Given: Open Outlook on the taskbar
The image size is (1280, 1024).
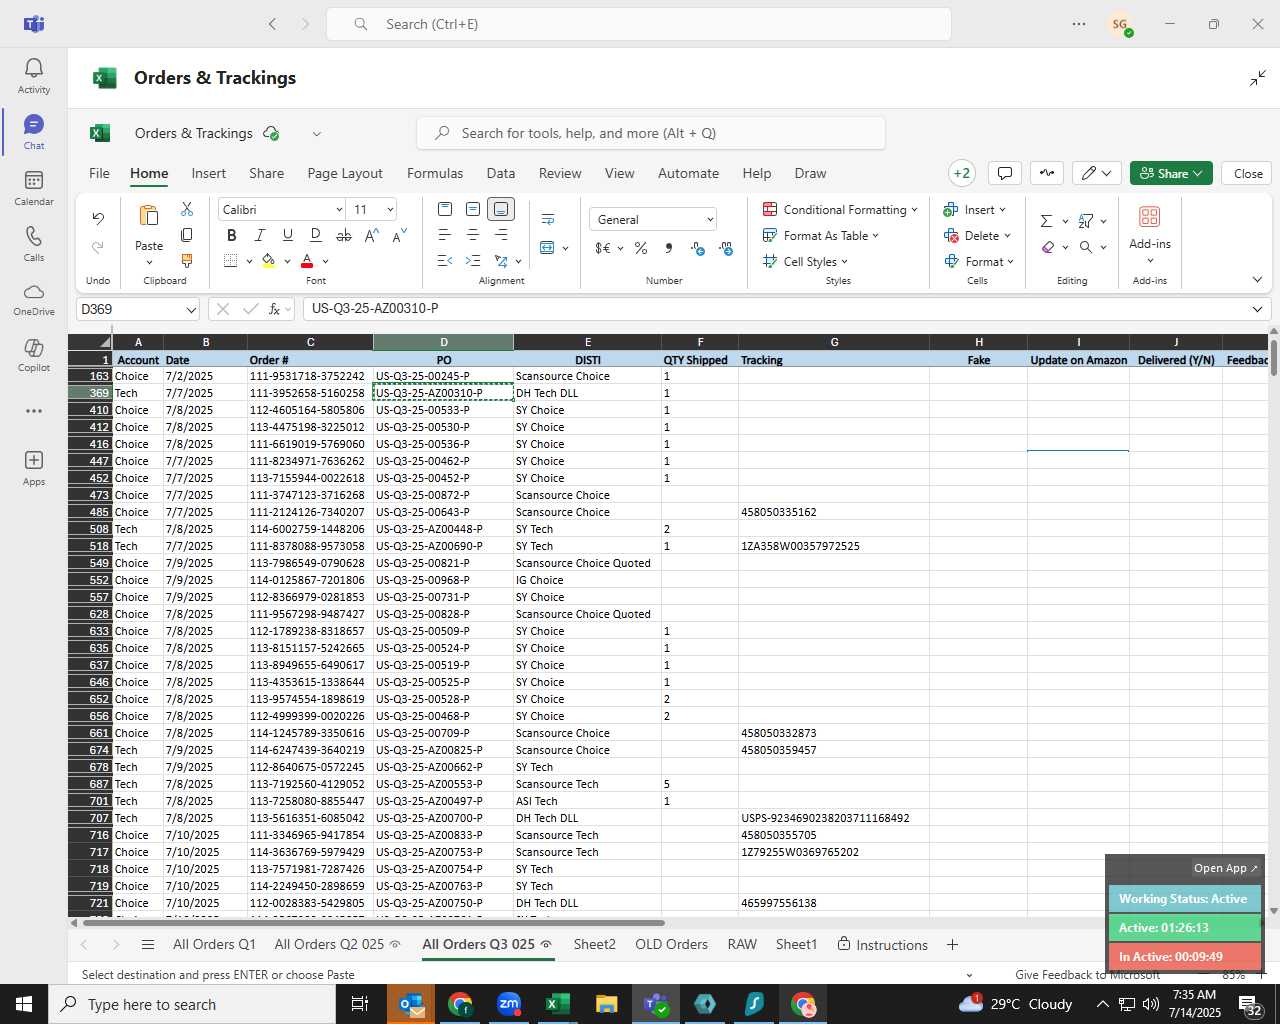Looking at the screenshot, I should coord(411,1004).
